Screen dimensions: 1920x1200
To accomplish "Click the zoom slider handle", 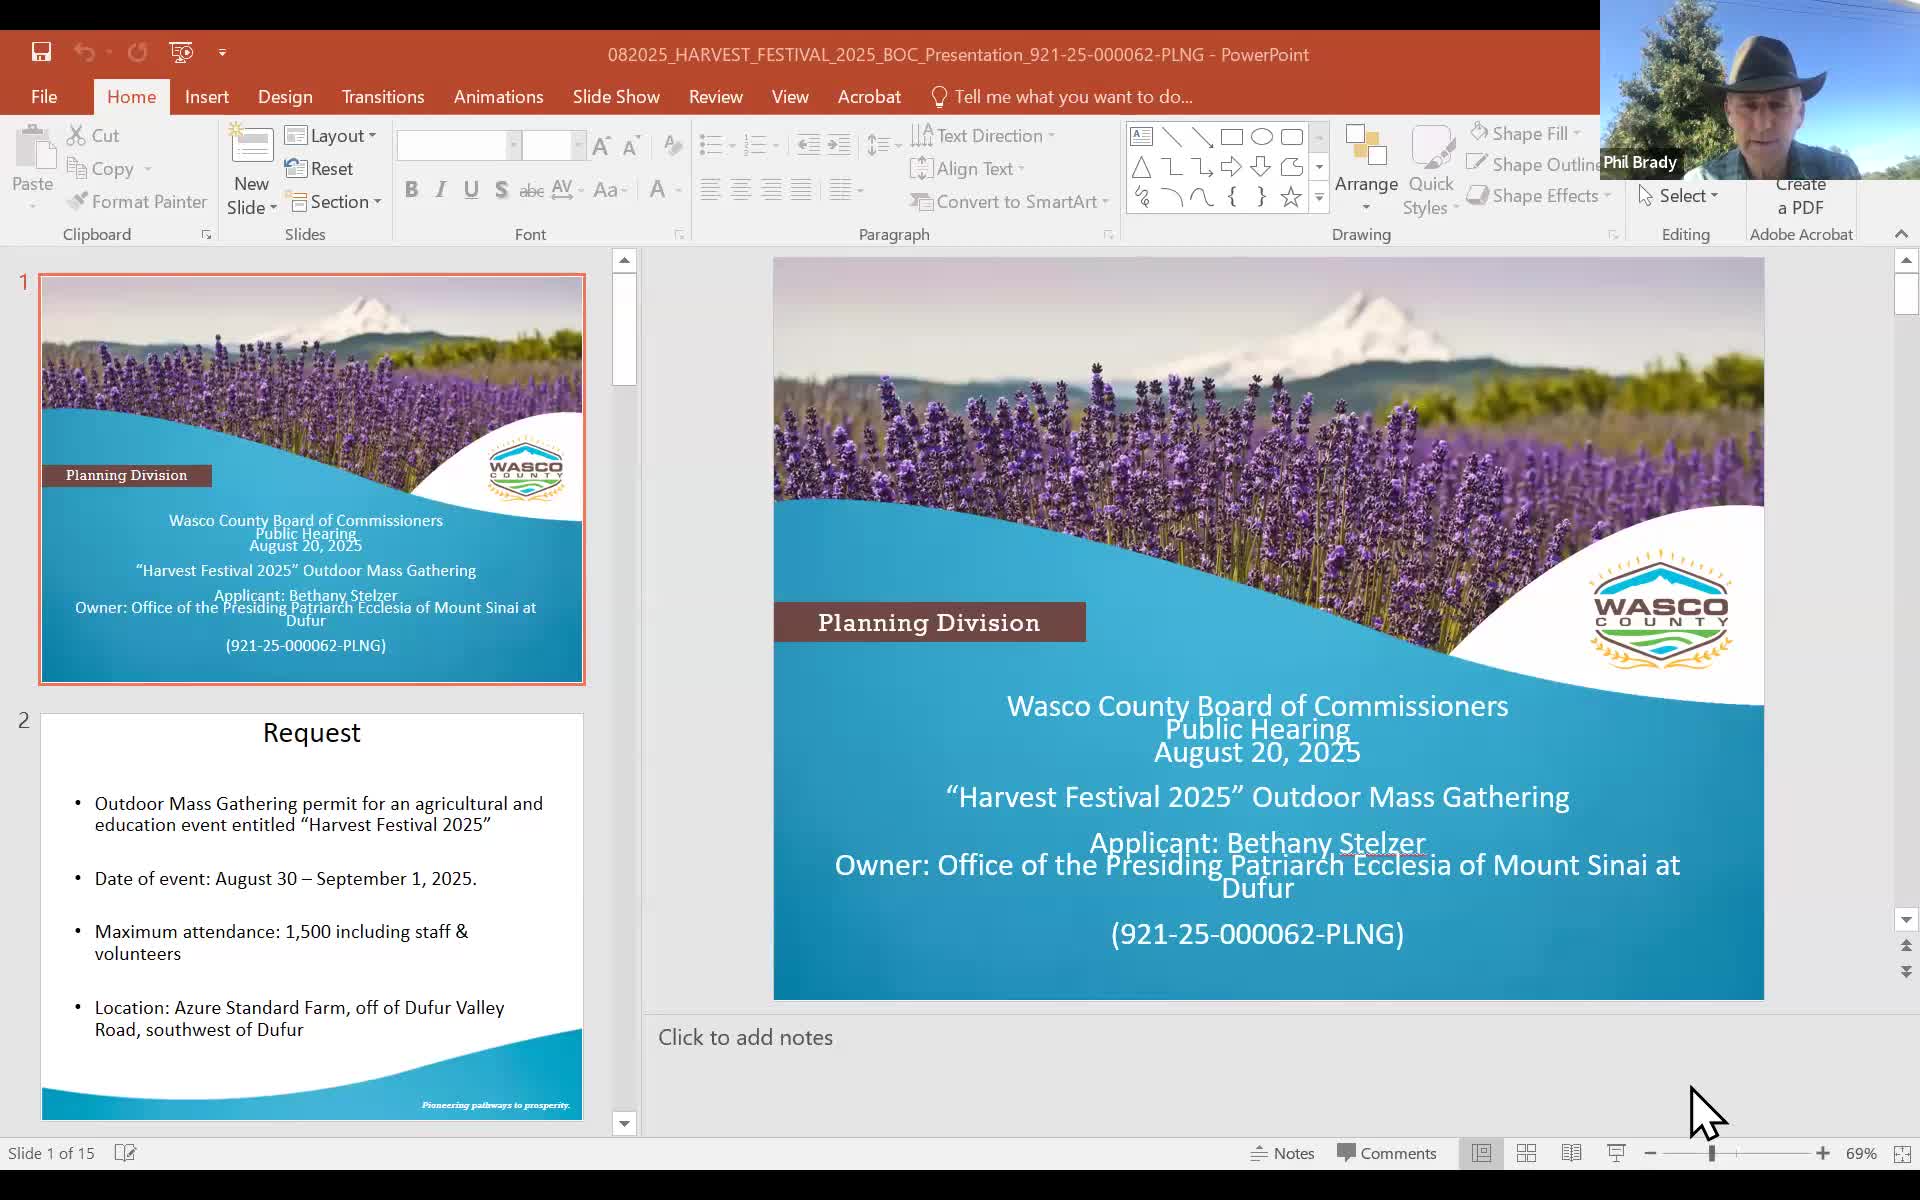I will click(1712, 1153).
